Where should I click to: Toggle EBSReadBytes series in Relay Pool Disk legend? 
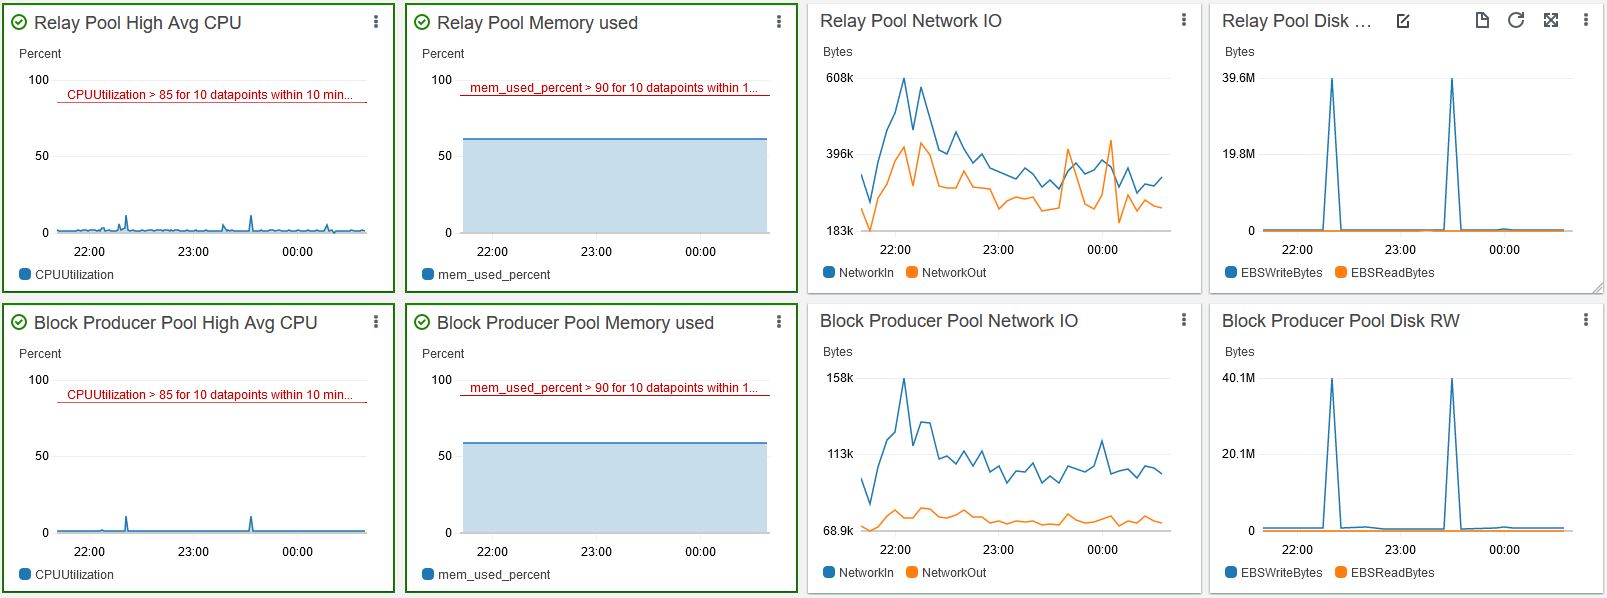[x=1385, y=272]
